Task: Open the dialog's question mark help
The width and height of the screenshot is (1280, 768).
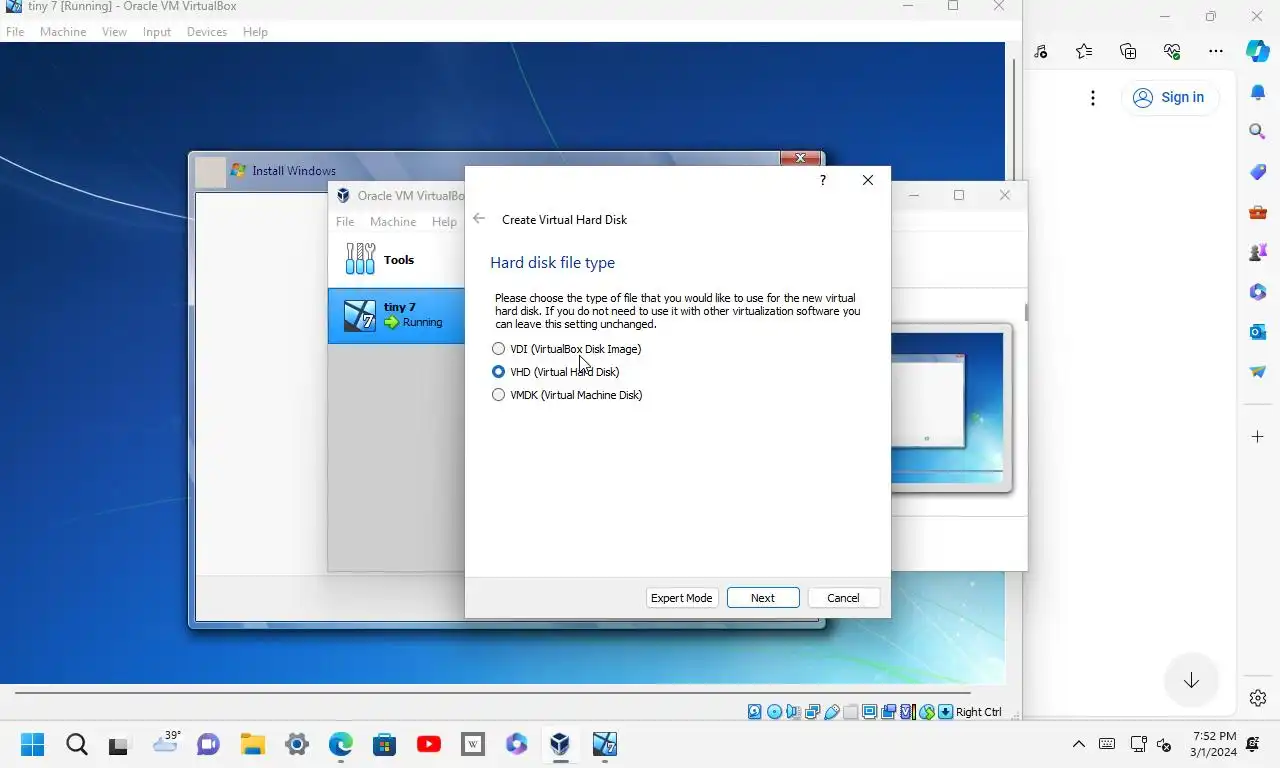Action: pyautogui.click(x=823, y=180)
